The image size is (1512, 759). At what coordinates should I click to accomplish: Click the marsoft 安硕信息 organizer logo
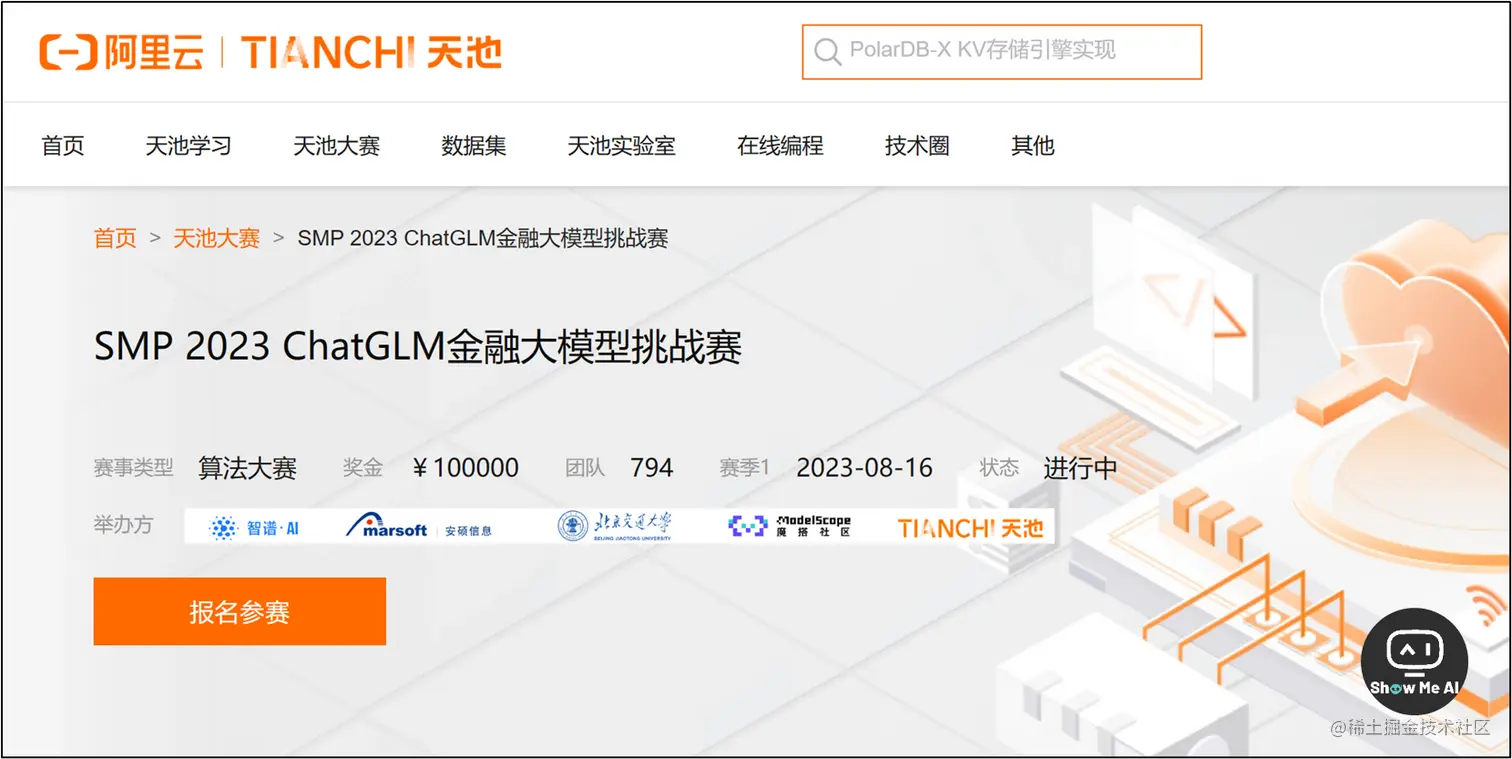click(x=419, y=527)
